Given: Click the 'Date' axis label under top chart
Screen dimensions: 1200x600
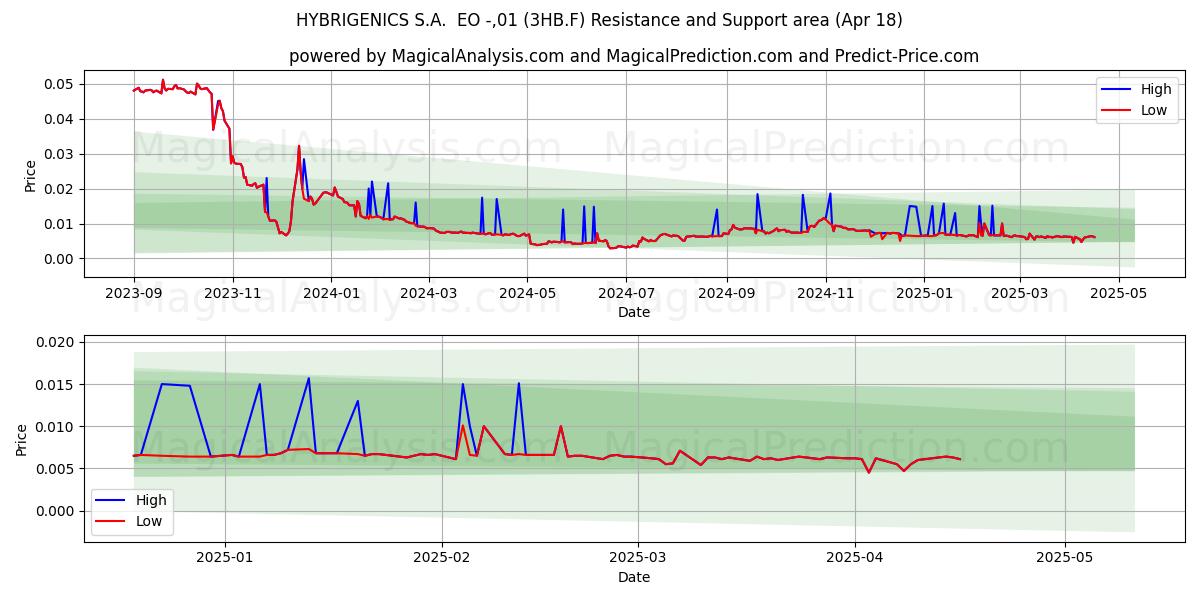Looking at the screenshot, I should [634, 312].
